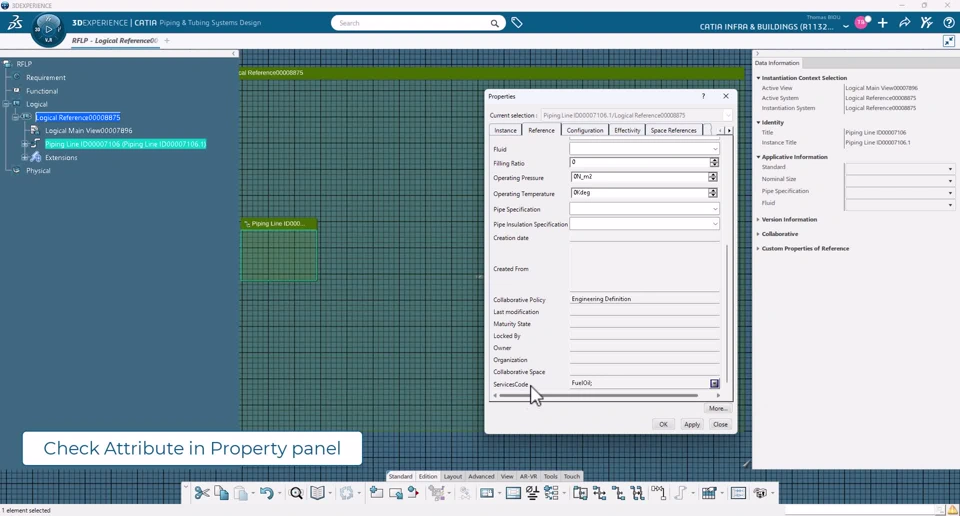Click the Undo arrow icon
This screenshot has height=516, width=960.
coord(266,493)
